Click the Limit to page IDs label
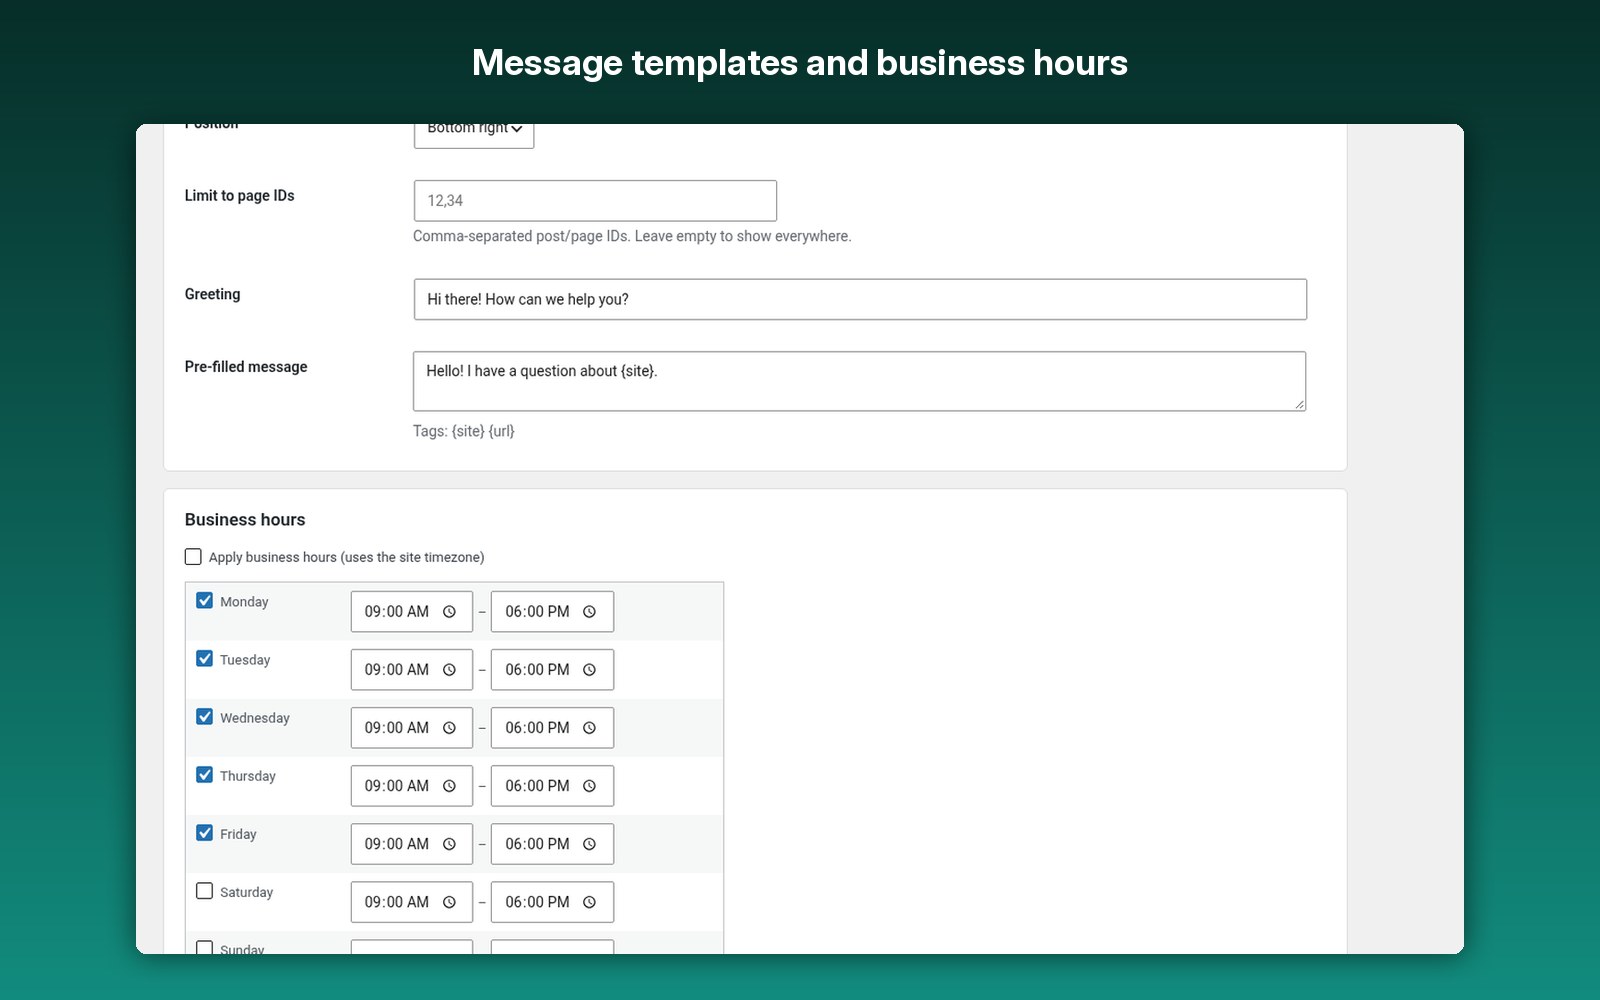 point(239,196)
